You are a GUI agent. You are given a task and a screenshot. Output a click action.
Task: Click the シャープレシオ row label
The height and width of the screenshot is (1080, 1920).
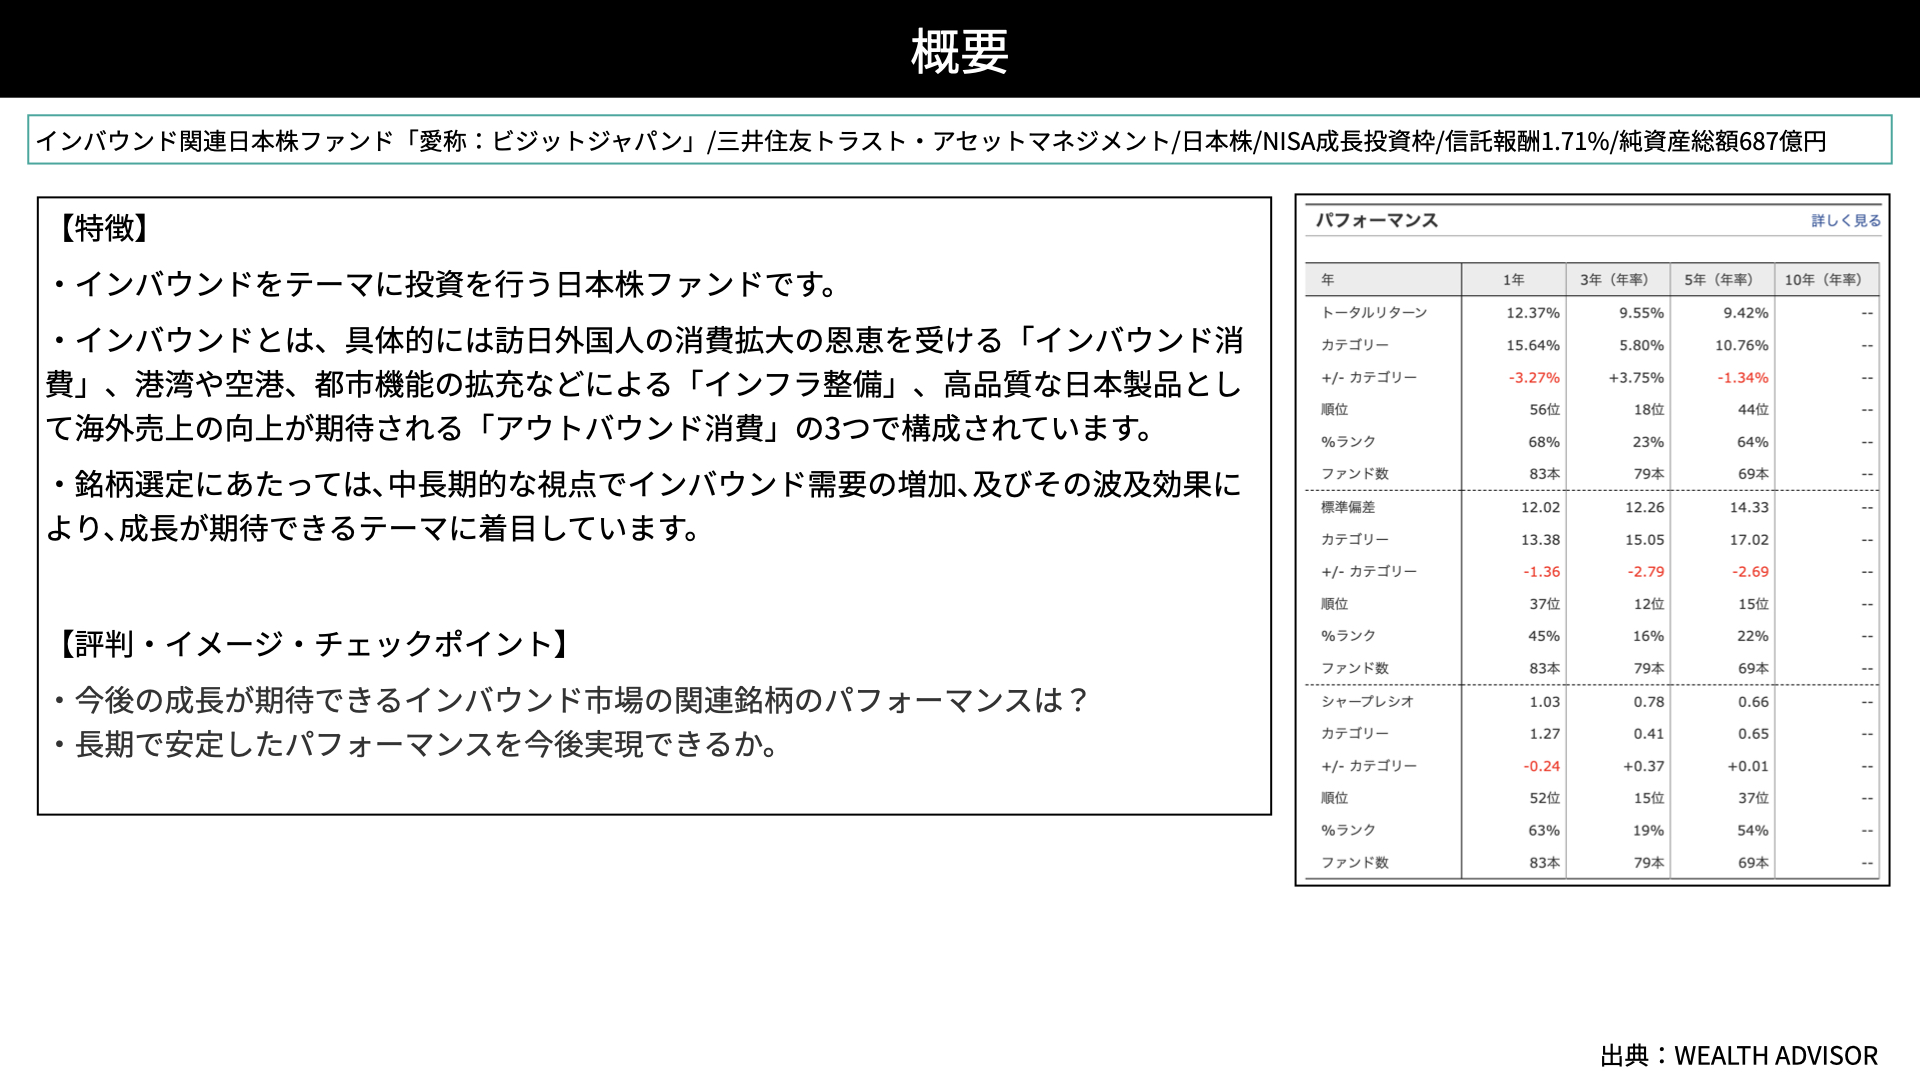(x=1367, y=702)
